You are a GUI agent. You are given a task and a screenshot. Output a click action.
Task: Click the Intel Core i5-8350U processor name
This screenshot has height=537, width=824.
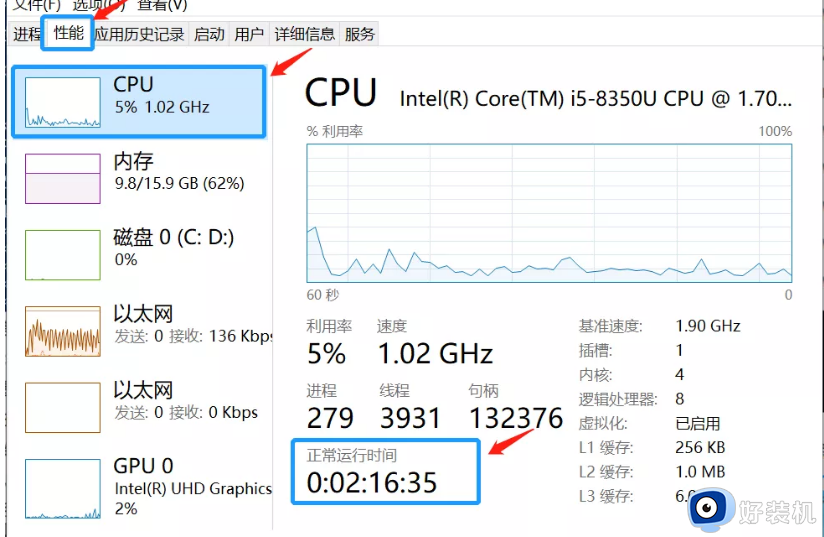click(595, 99)
